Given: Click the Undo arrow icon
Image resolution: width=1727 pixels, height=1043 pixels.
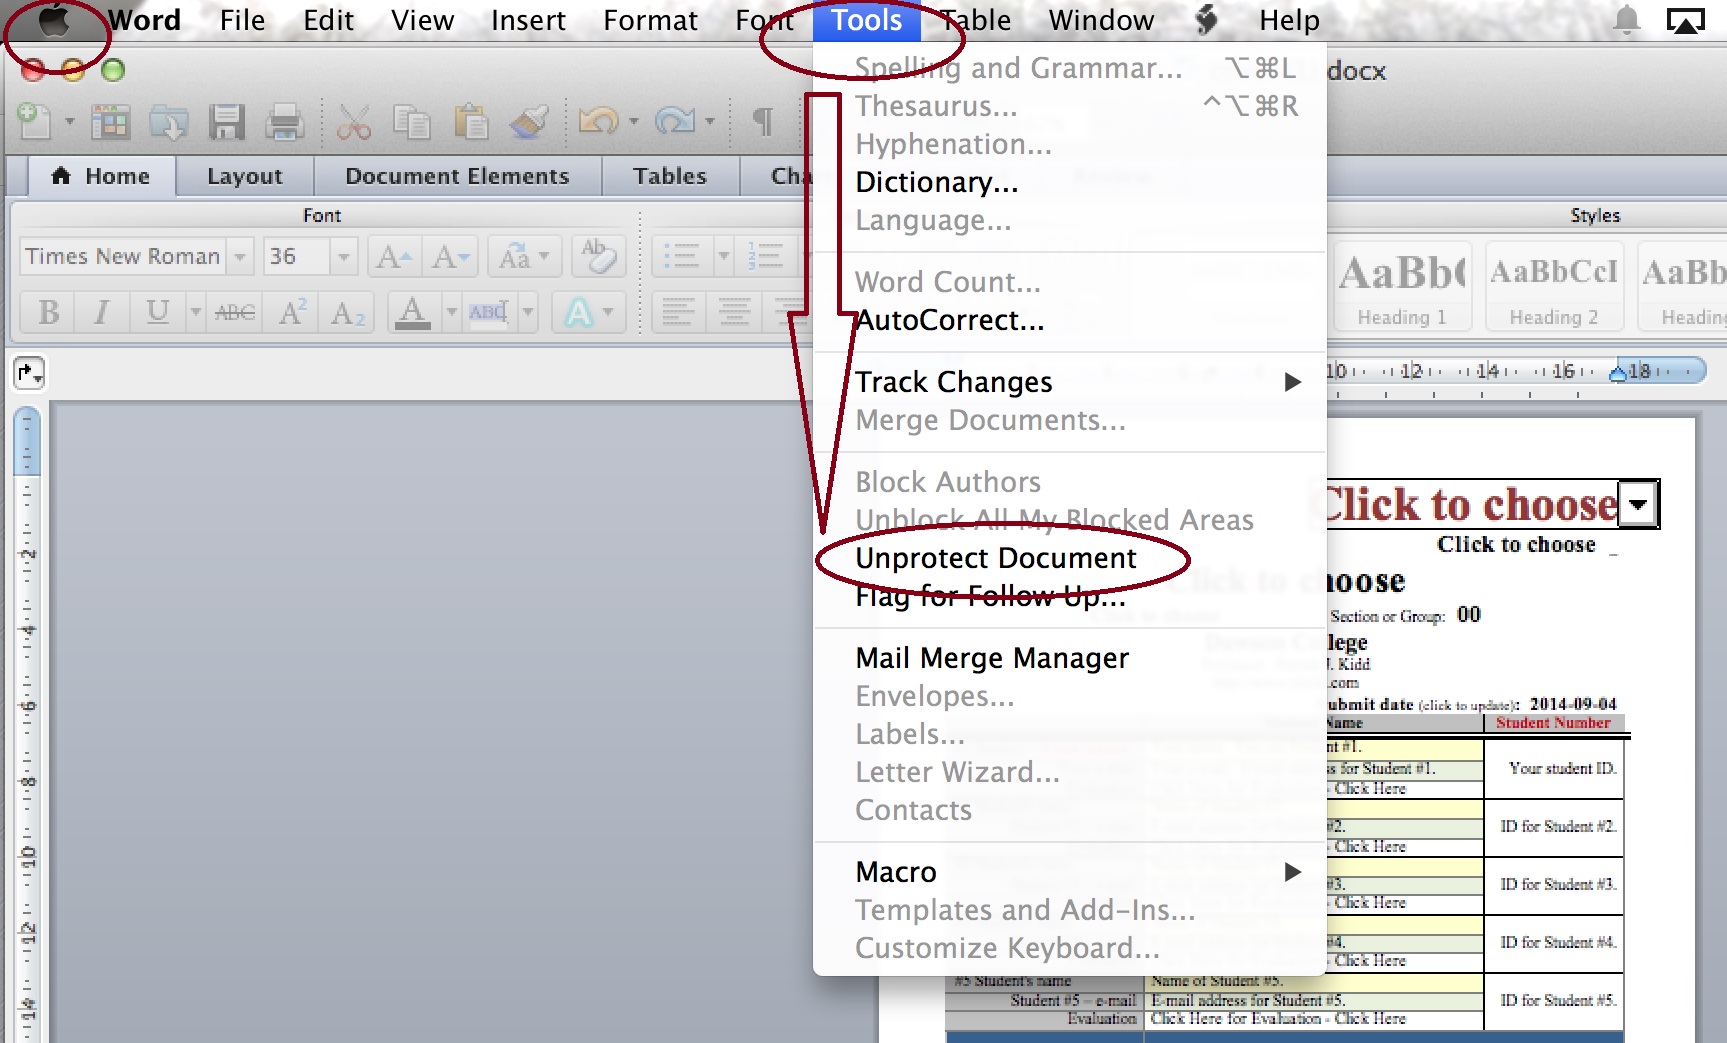Looking at the screenshot, I should click(599, 122).
